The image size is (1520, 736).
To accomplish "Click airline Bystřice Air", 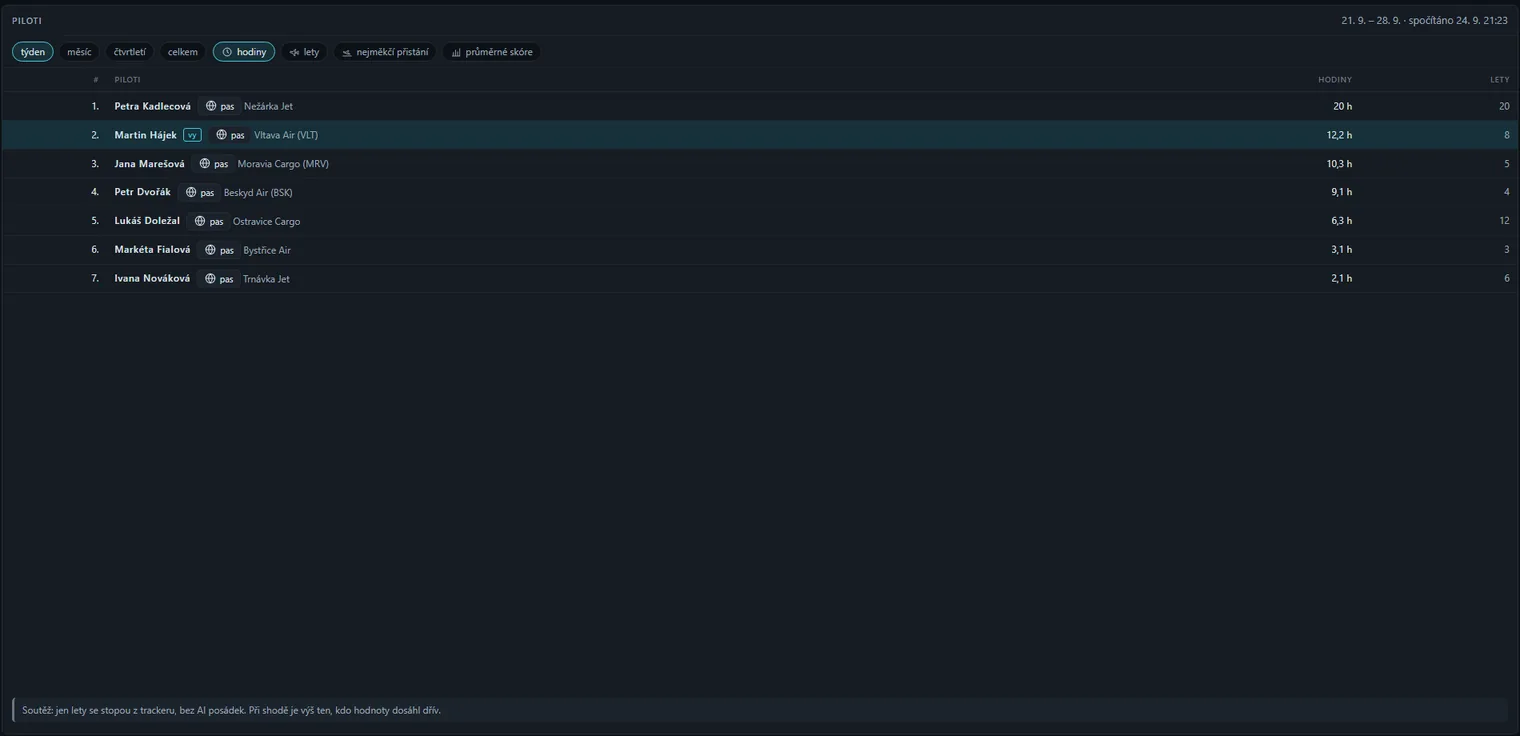I will [x=267, y=250].
